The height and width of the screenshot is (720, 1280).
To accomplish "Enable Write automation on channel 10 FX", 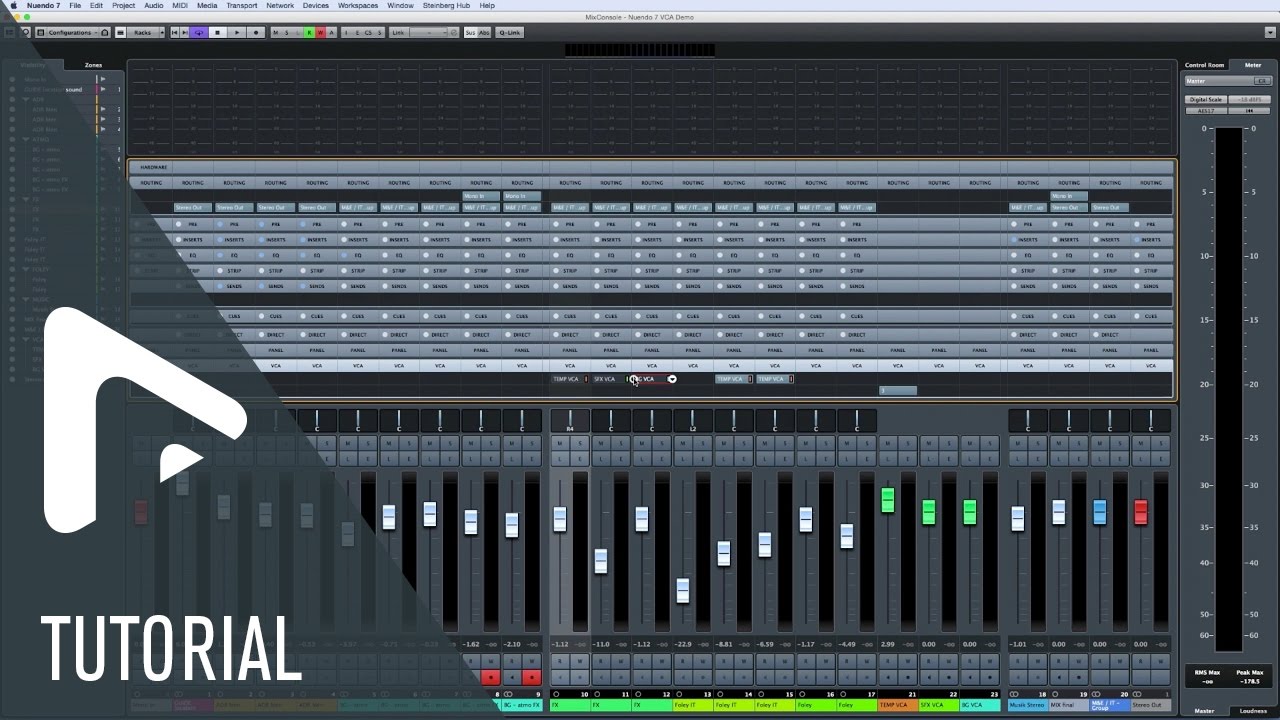I will pos(580,661).
